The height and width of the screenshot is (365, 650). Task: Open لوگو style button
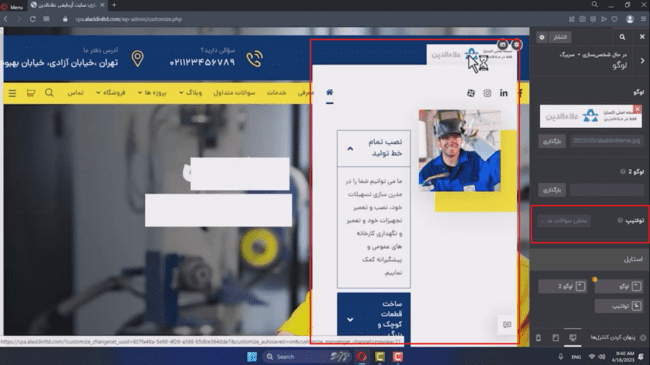point(619,286)
